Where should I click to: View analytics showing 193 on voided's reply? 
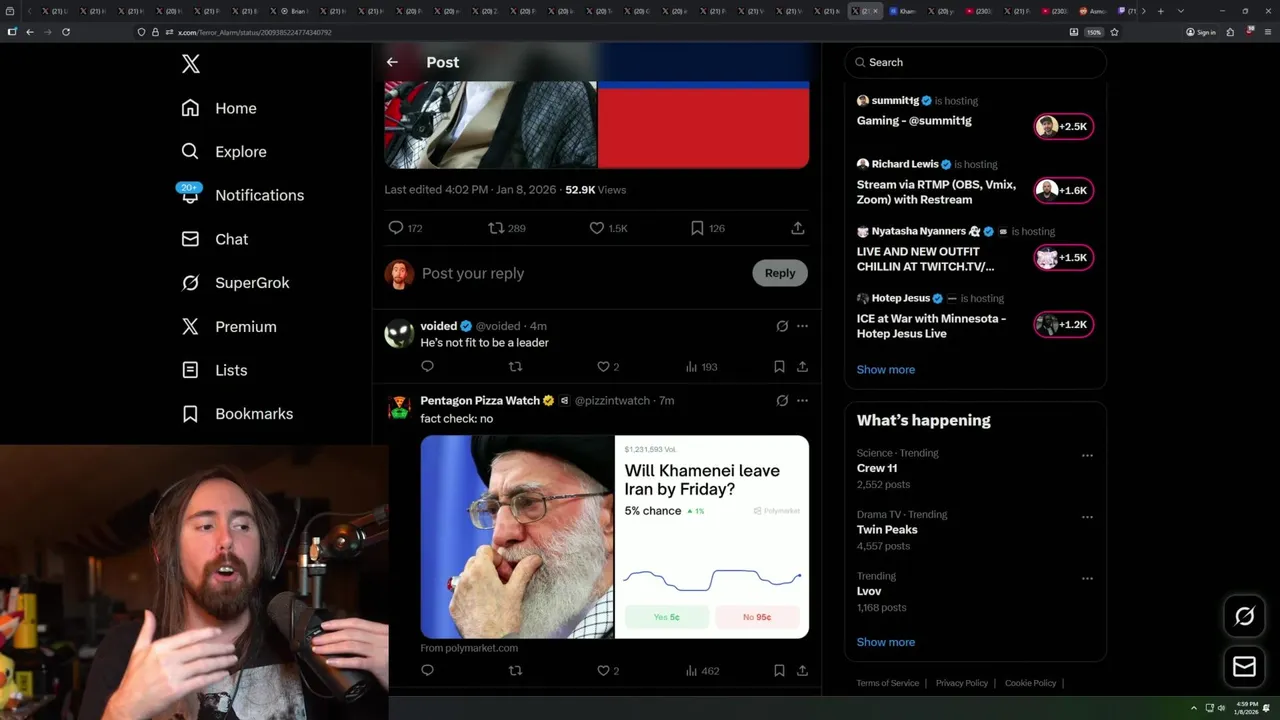(x=701, y=367)
